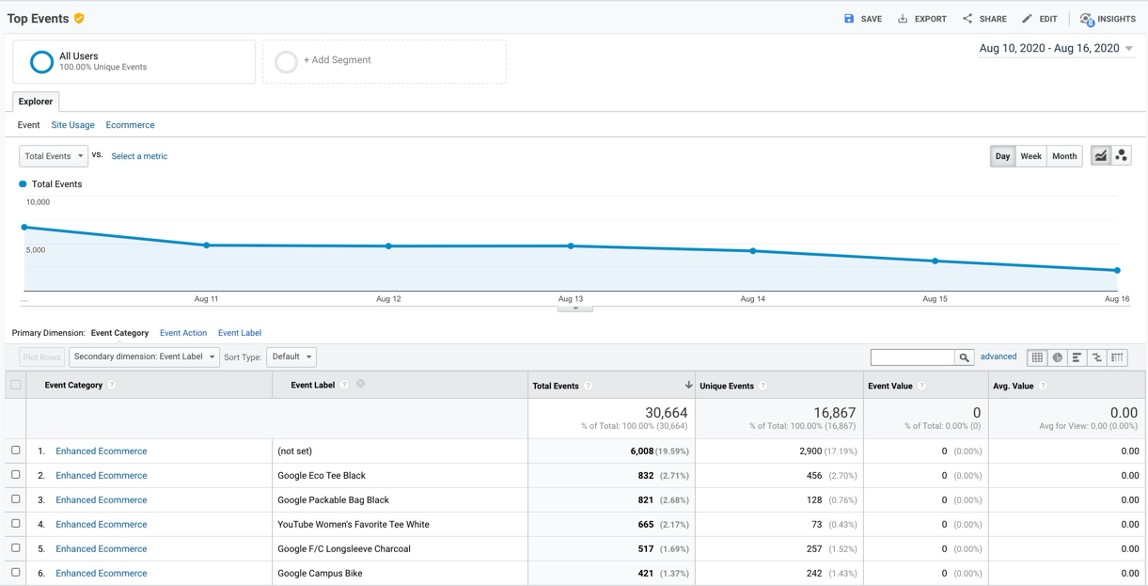Check the Google Eco Tee Black row checkbox
Screen dimensions: 1148x586
[16, 475]
